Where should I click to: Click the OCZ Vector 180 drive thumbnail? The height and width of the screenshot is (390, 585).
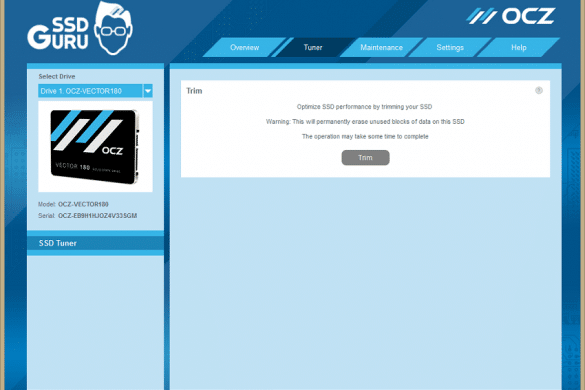tap(95, 146)
